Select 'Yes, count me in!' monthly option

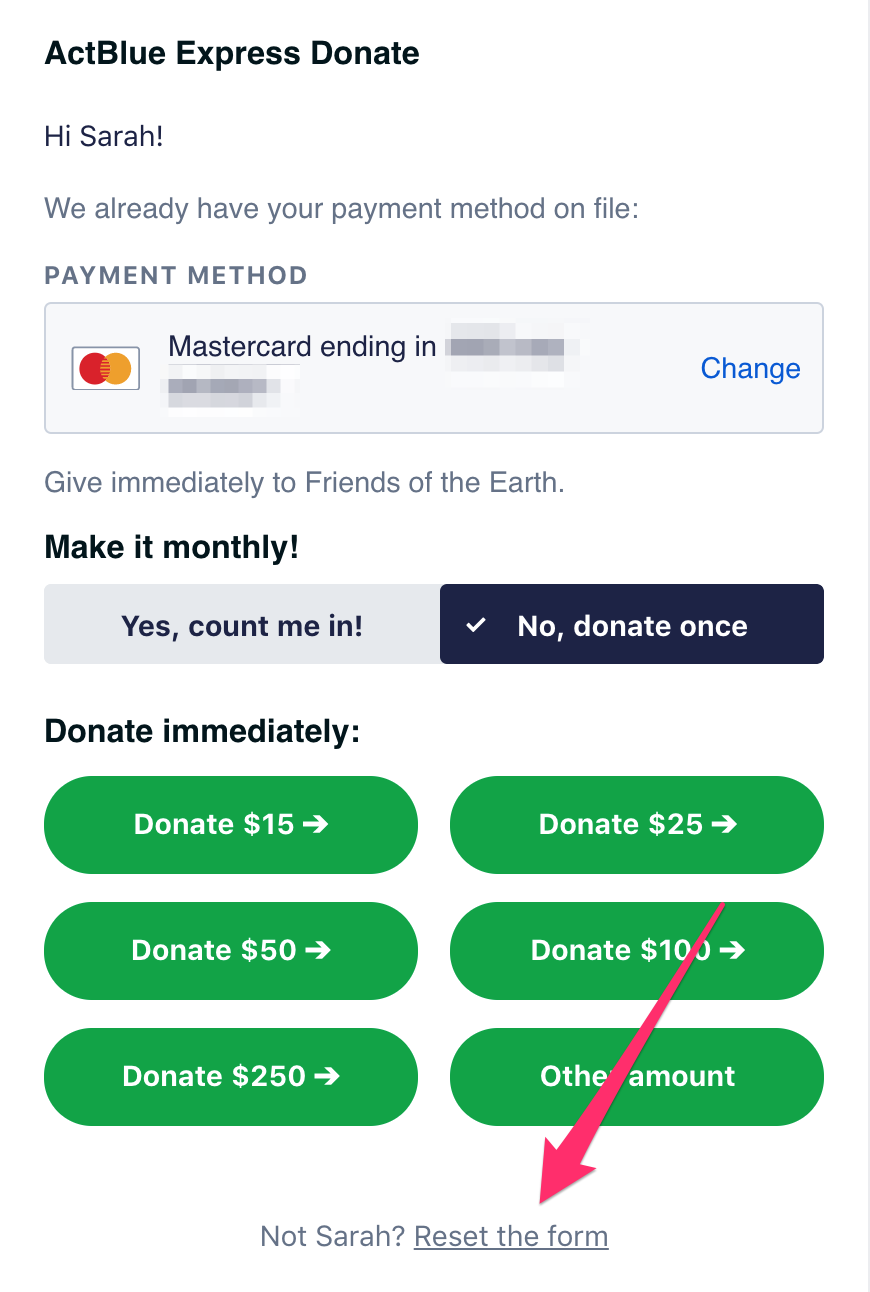point(242,625)
